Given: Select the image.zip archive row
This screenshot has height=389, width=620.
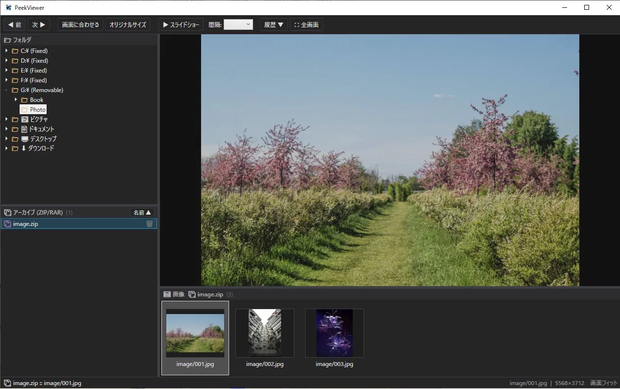Looking at the screenshot, I should tap(79, 224).
